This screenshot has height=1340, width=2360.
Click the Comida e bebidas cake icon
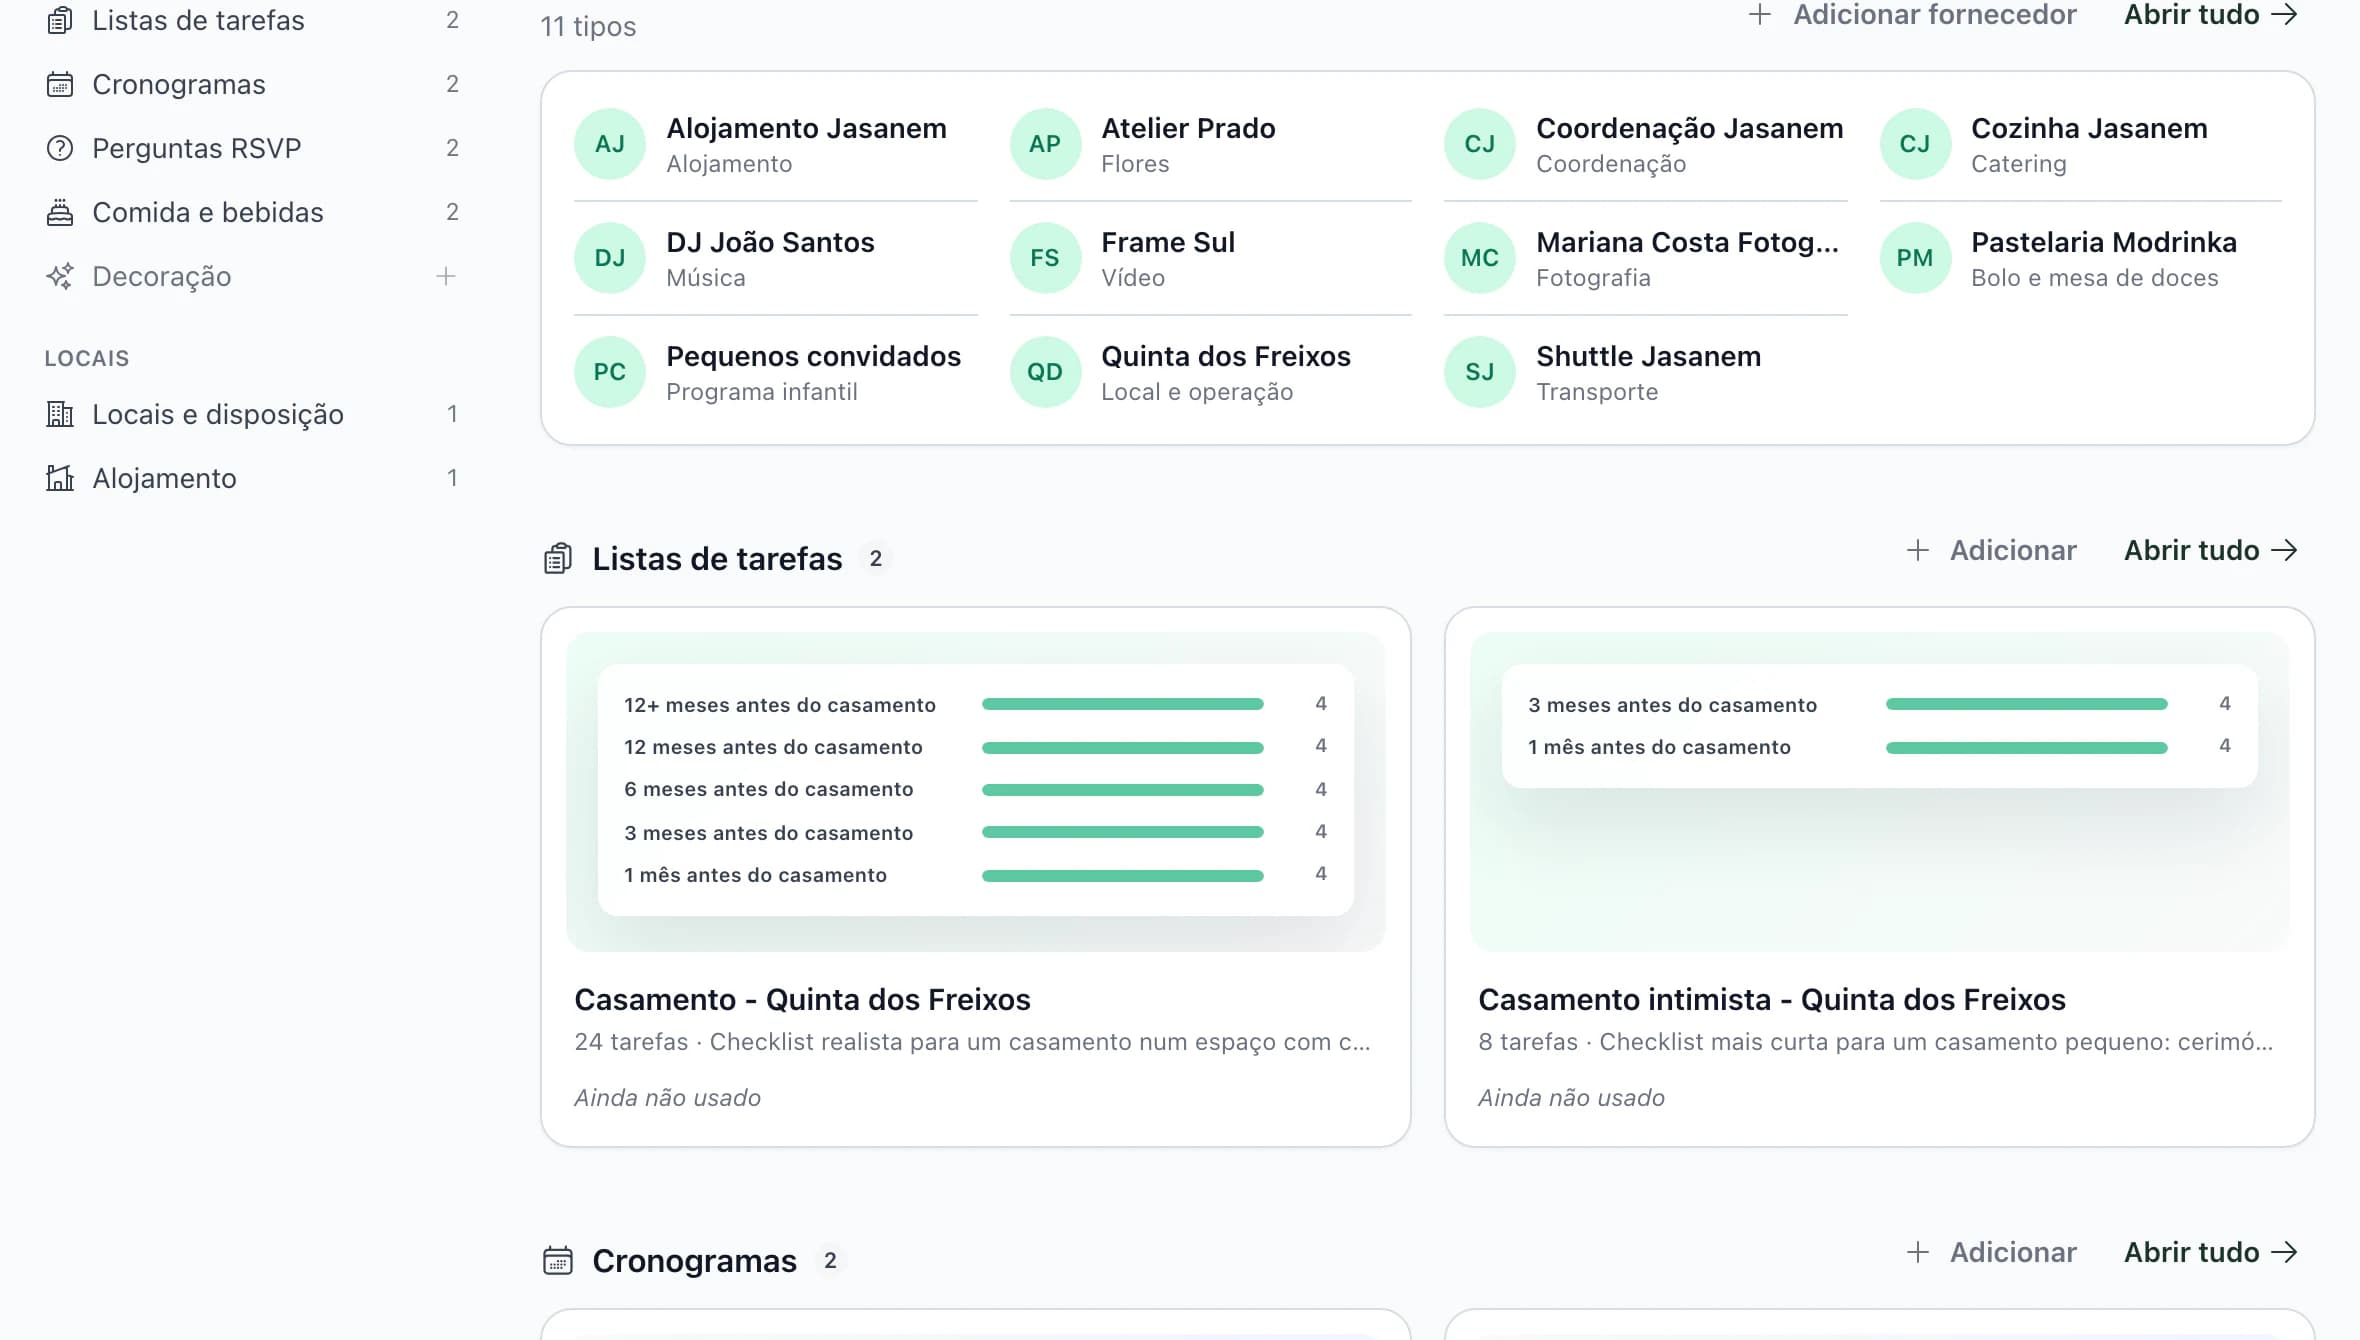pos(60,212)
